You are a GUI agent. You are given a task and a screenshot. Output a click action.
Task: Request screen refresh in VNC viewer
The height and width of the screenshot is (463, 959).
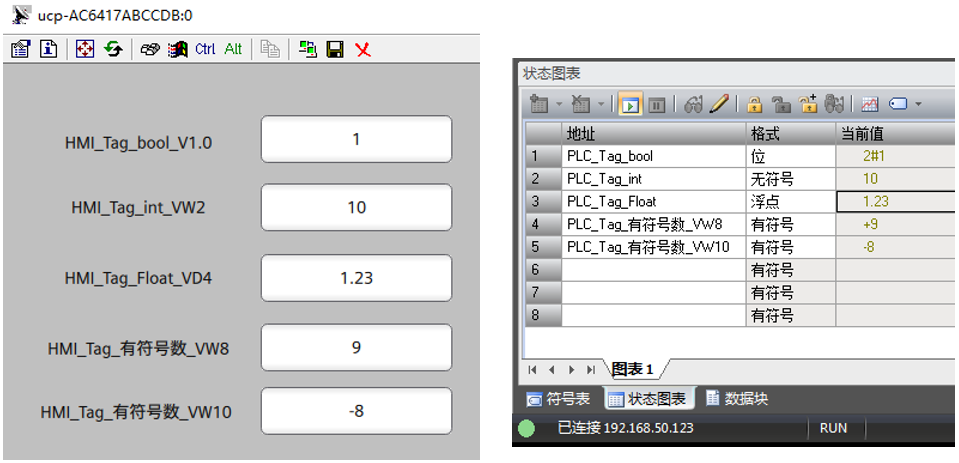coord(113,49)
